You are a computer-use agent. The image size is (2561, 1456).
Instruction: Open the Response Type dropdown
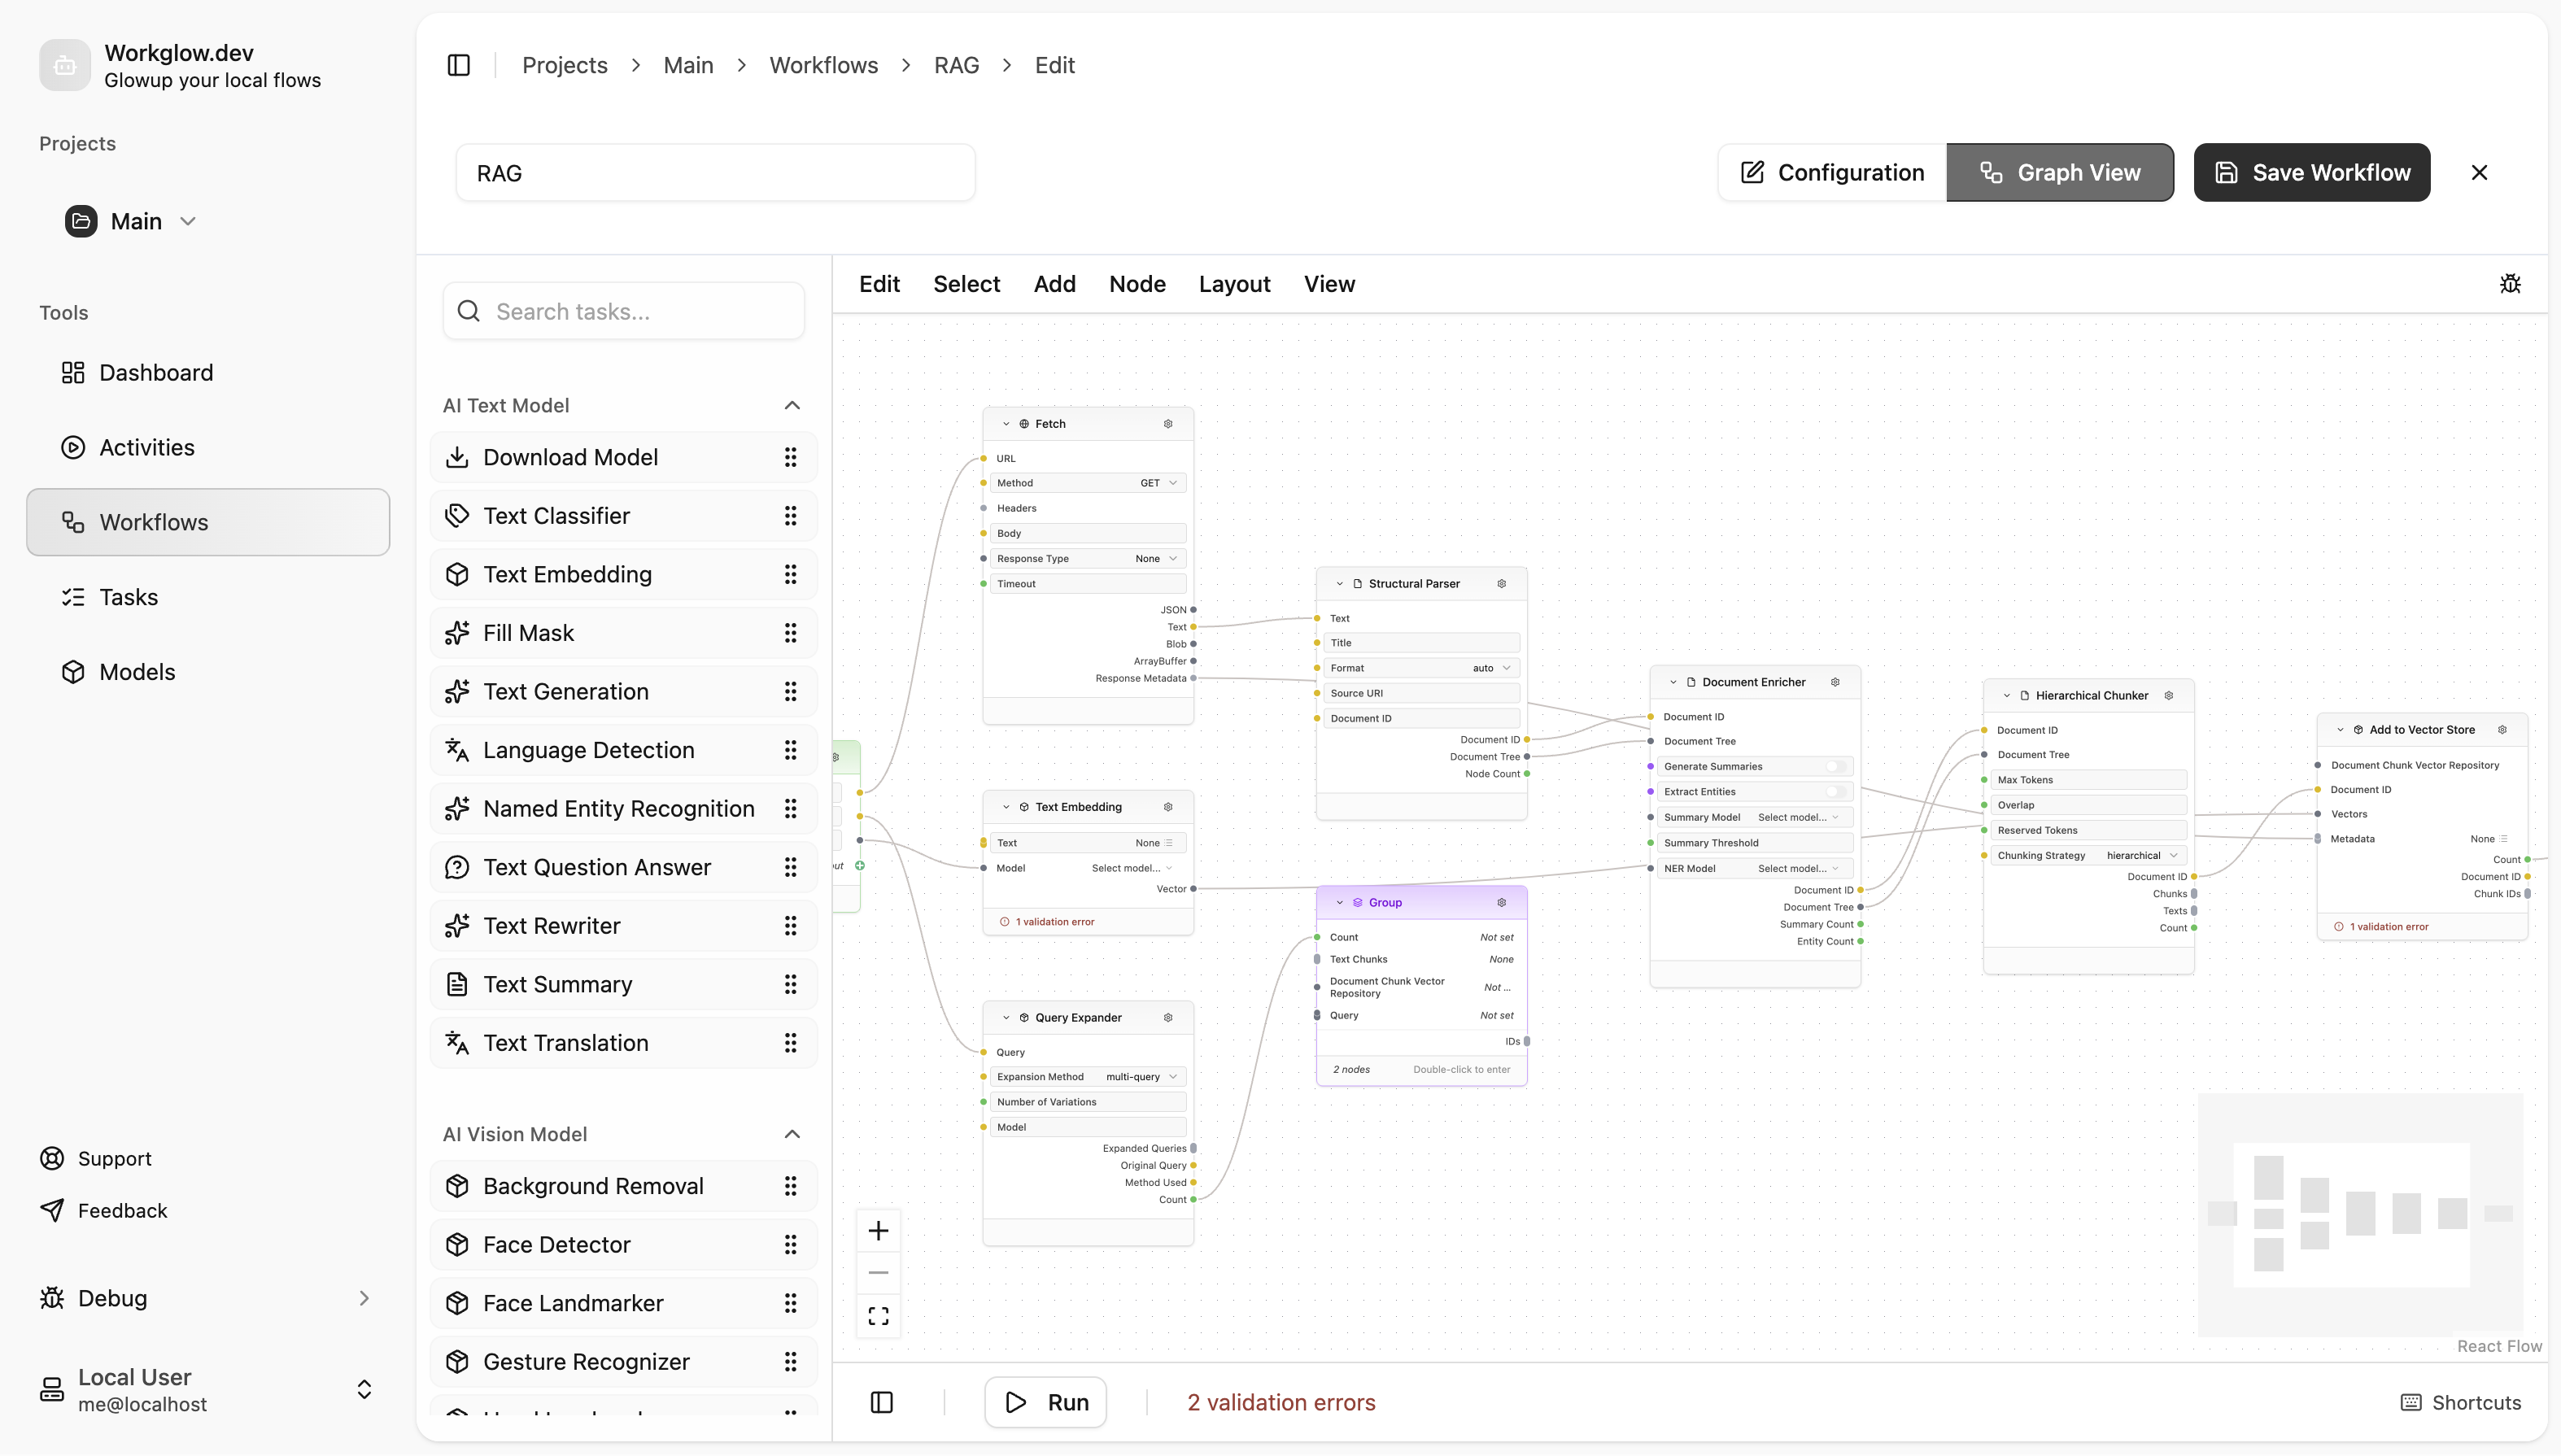pos(1157,559)
